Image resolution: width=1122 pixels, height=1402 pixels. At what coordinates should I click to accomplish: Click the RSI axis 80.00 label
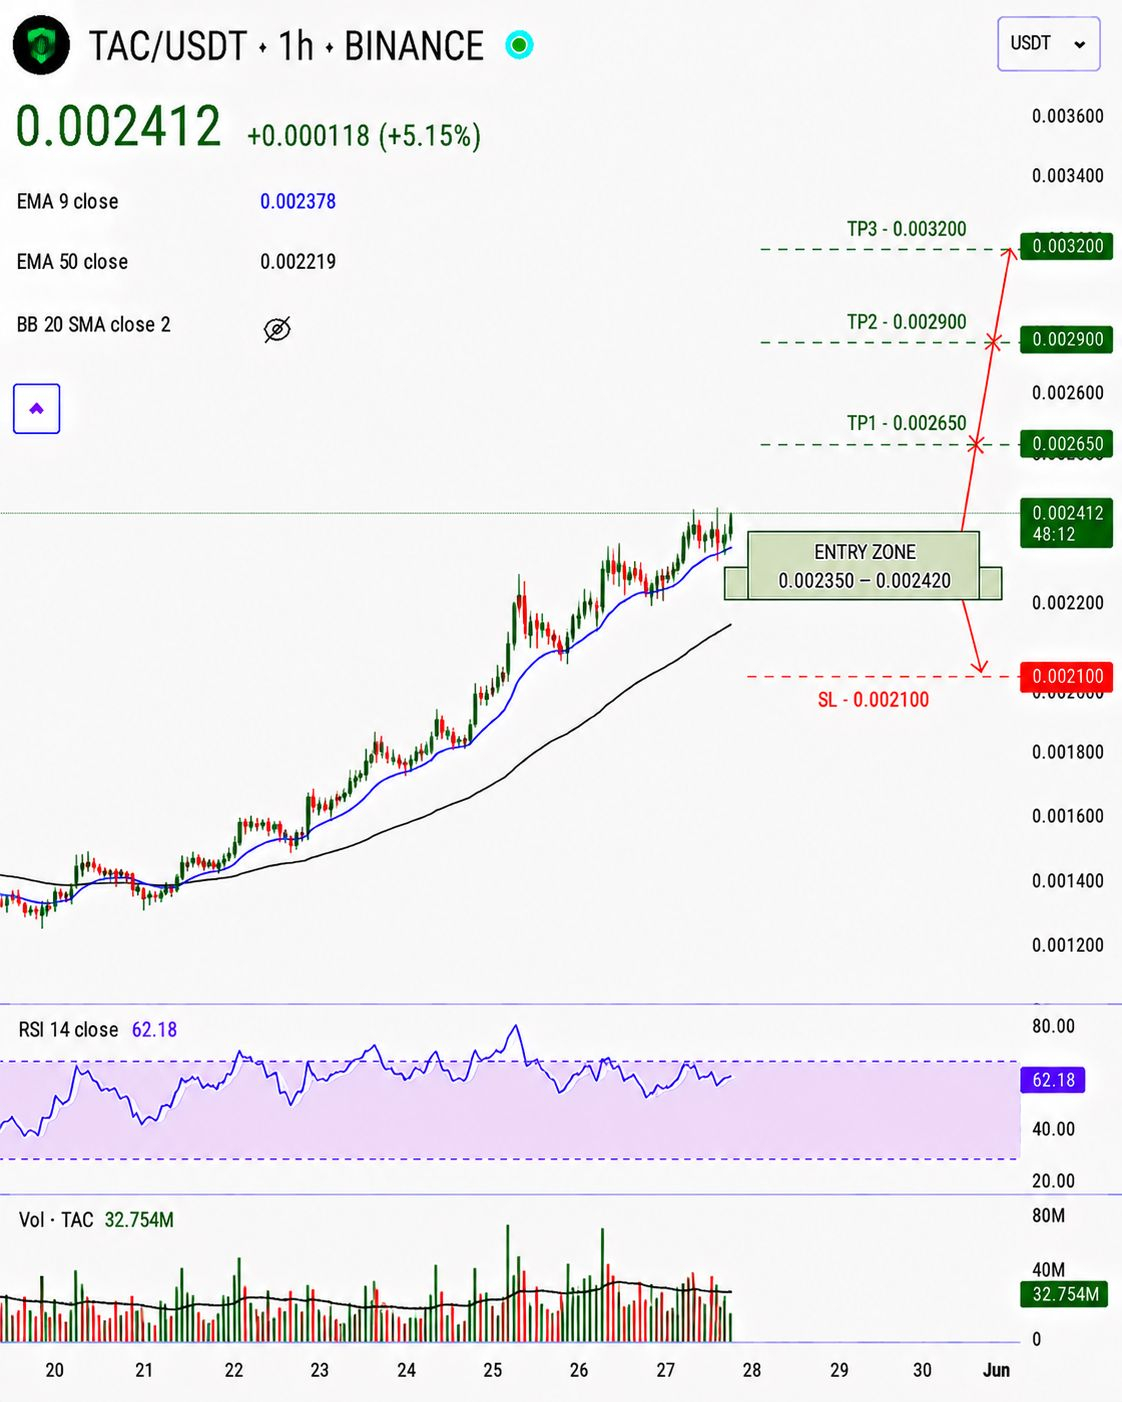click(x=1053, y=1026)
